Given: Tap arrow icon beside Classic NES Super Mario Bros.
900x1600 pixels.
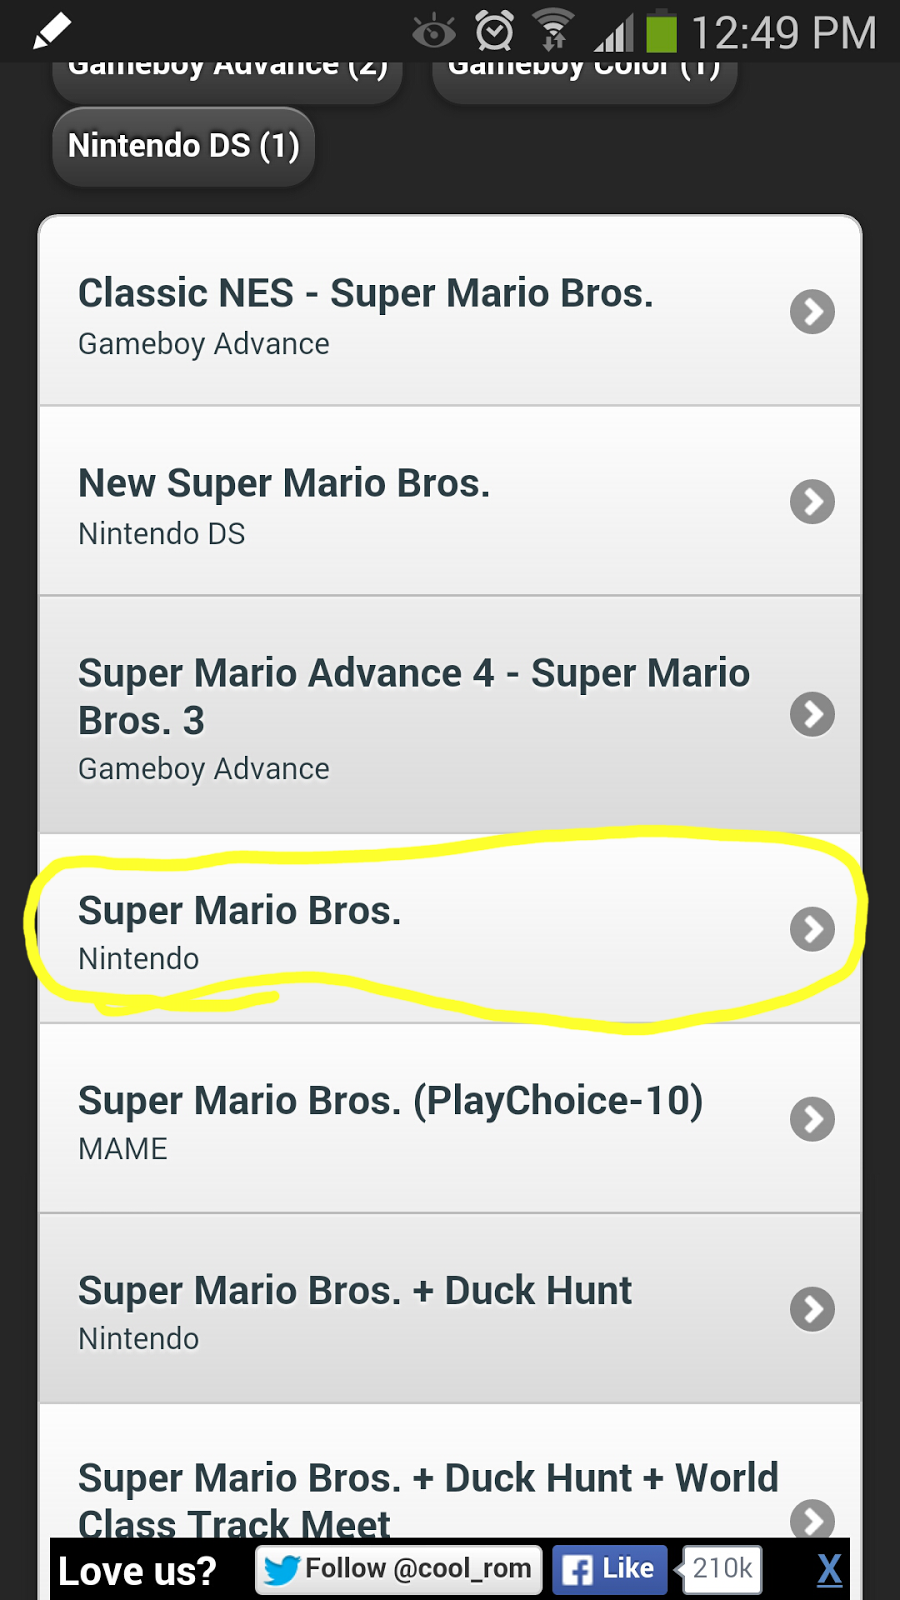Looking at the screenshot, I should point(812,312).
